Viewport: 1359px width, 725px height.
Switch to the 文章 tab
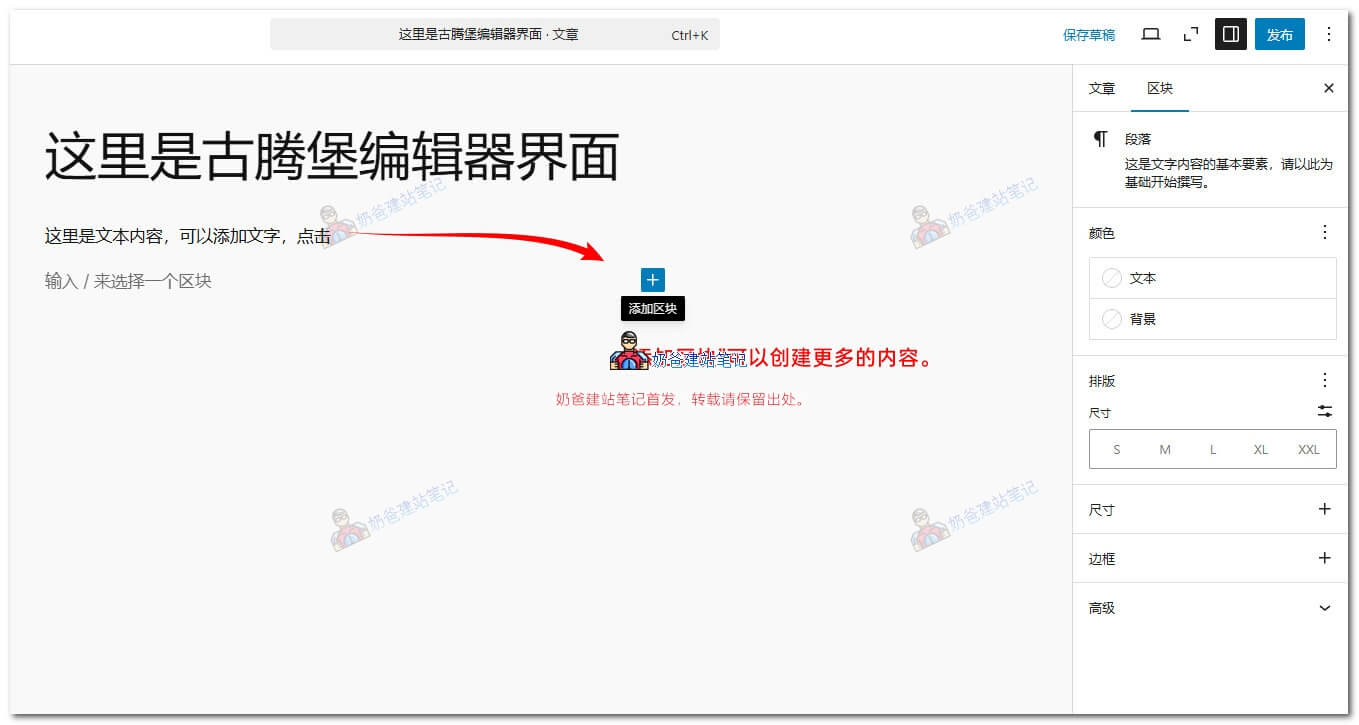(x=1101, y=88)
